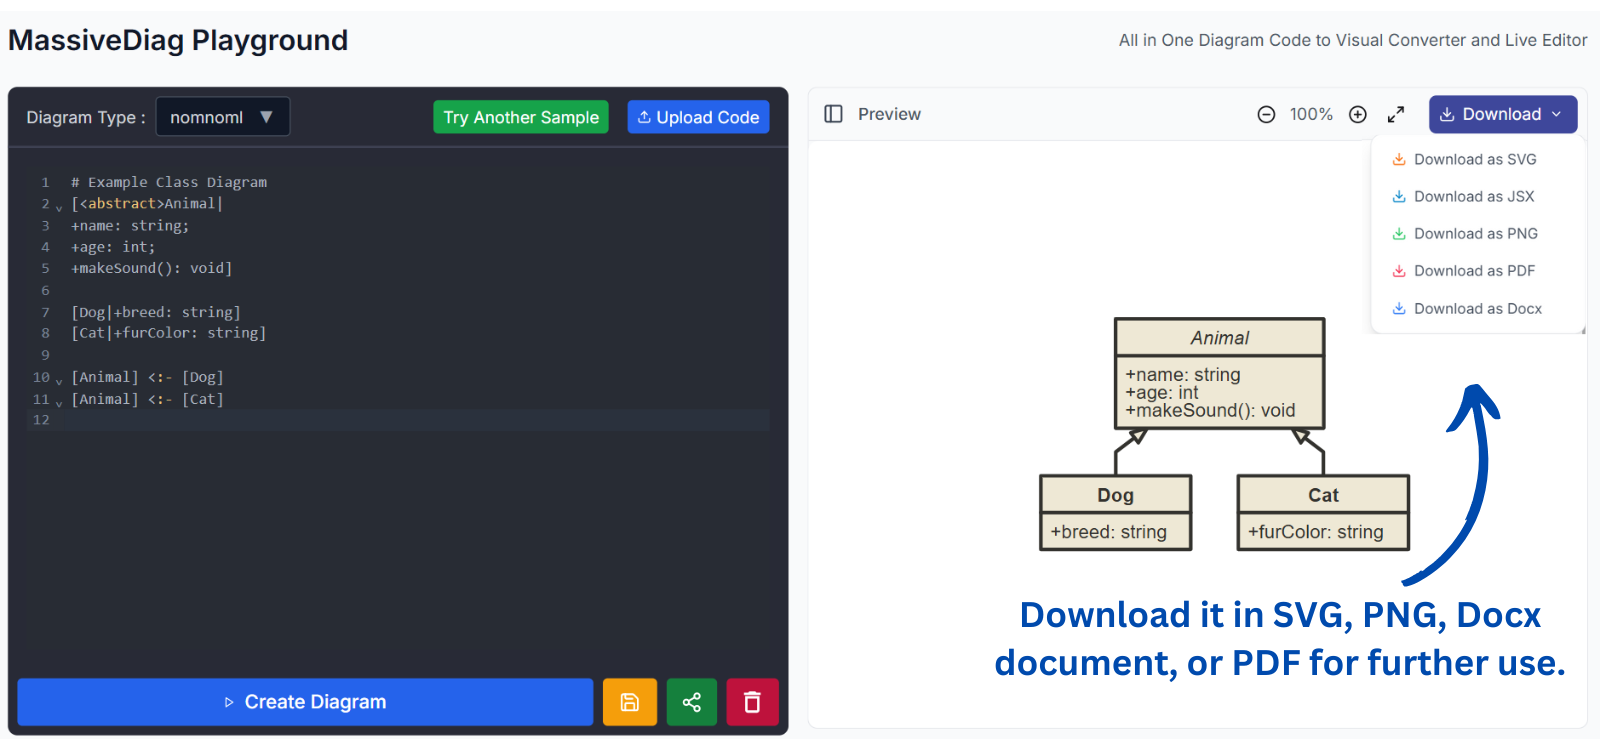1600x750 pixels.
Task: Zoom in with the plus circle icon
Action: point(1357,115)
